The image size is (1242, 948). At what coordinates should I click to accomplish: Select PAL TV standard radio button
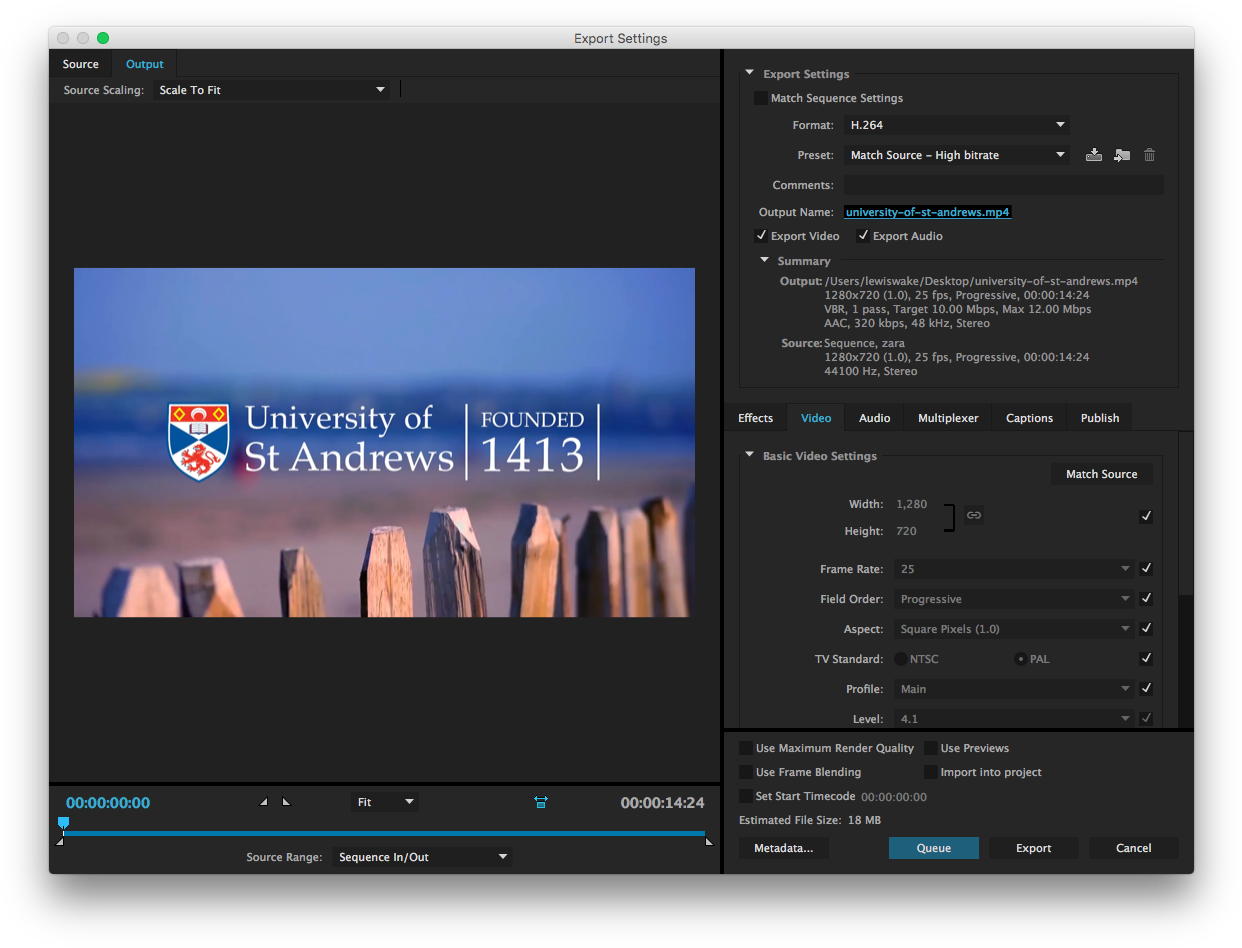(x=1021, y=659)
